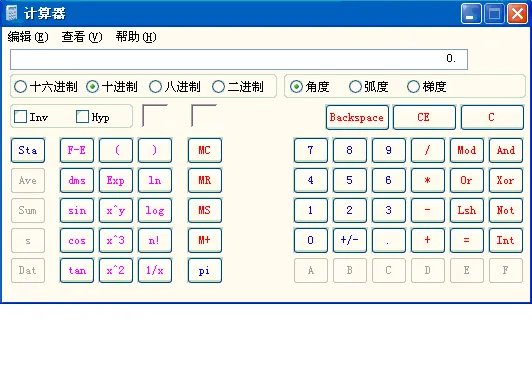The image size is (532, 384).
Task: Click the x^y power key
Action: coord(116,210)
